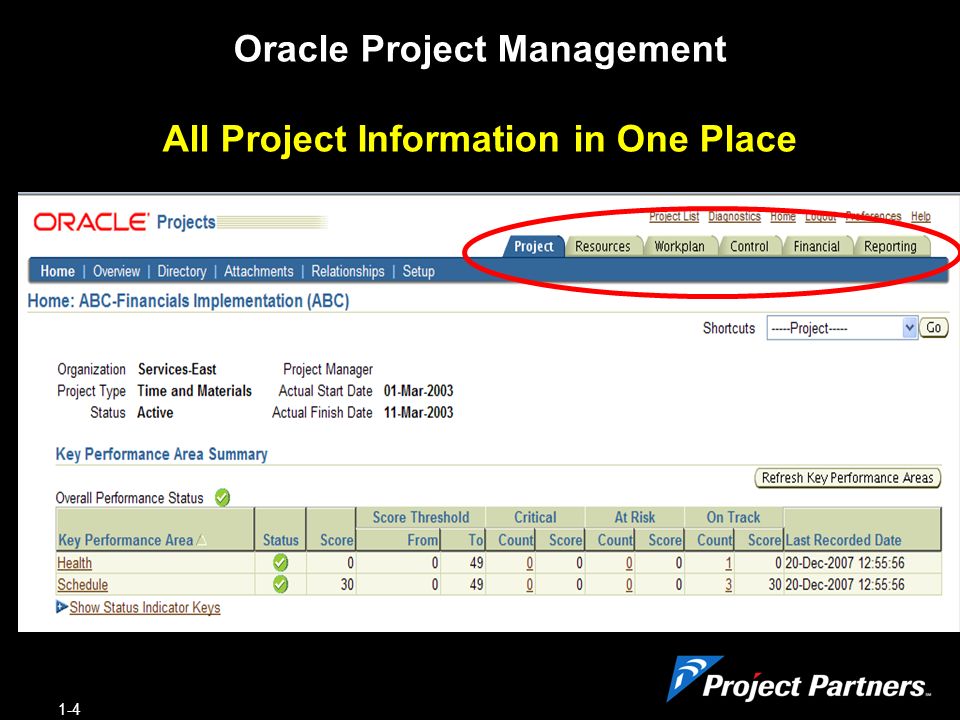Click the Actual Finish Date 11-Mar-2003
Image resolution: width=960 pixels, height=720 pixels.
(419, 413)
